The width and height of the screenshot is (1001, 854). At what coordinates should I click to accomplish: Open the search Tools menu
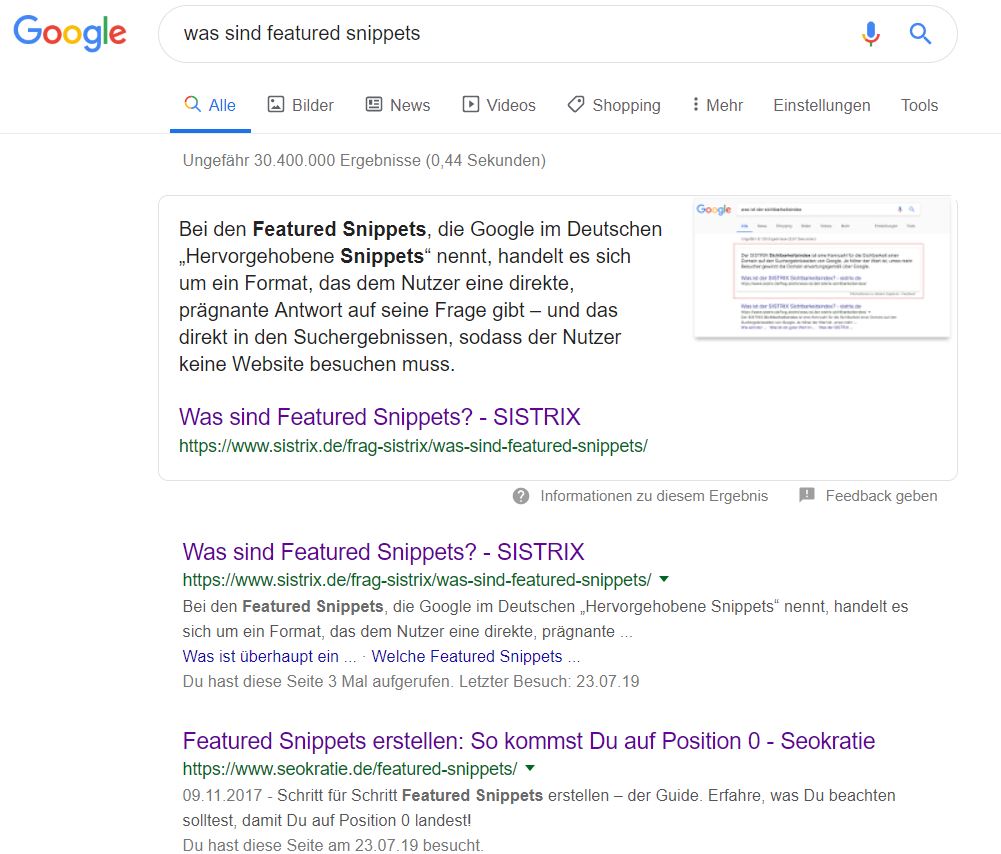919,105
